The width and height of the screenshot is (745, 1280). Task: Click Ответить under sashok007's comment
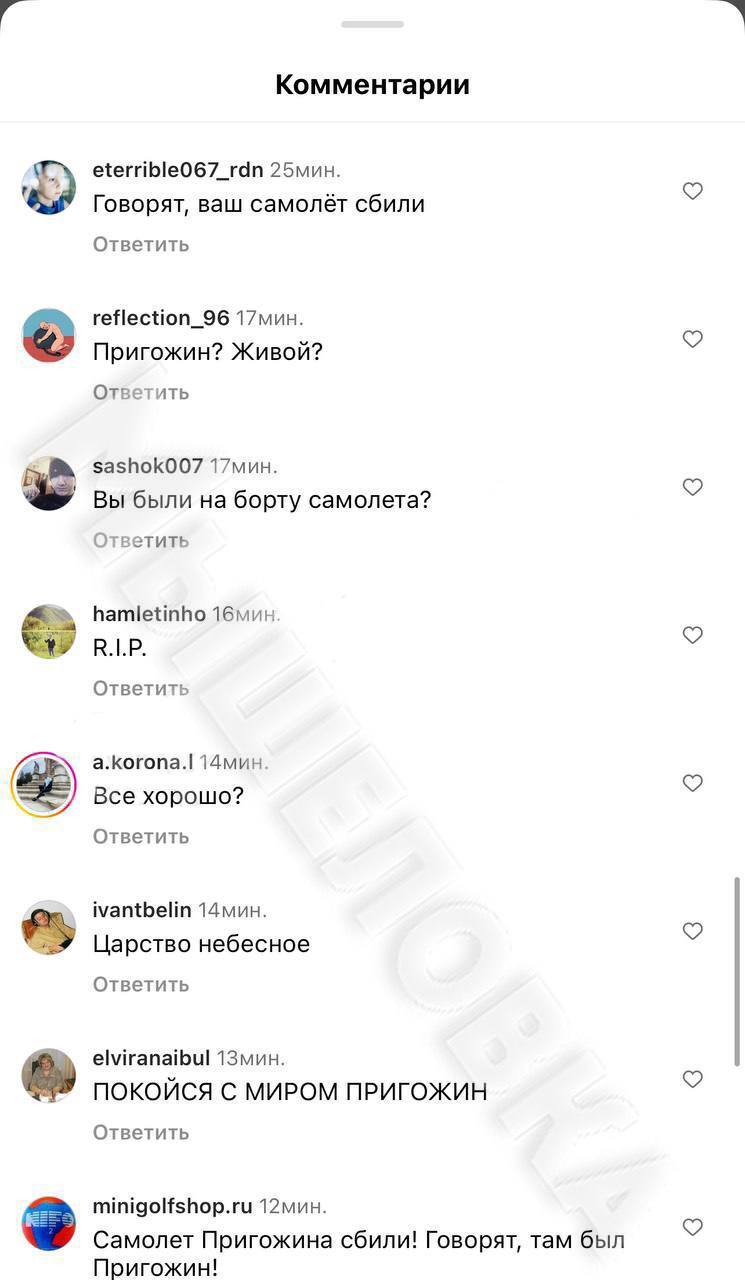click(141, 540)
